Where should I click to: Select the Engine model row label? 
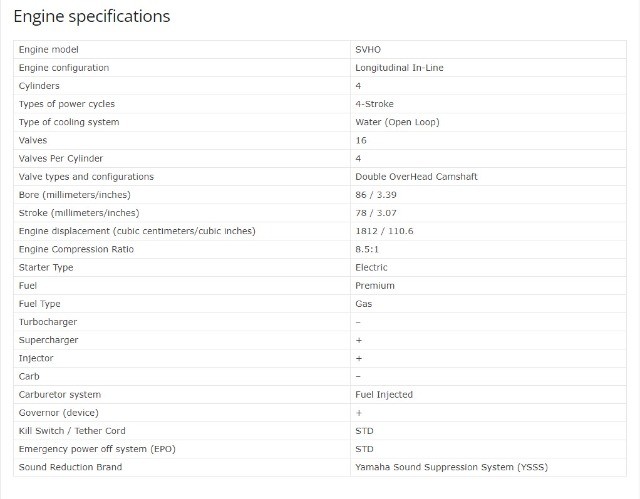[49, 50]
